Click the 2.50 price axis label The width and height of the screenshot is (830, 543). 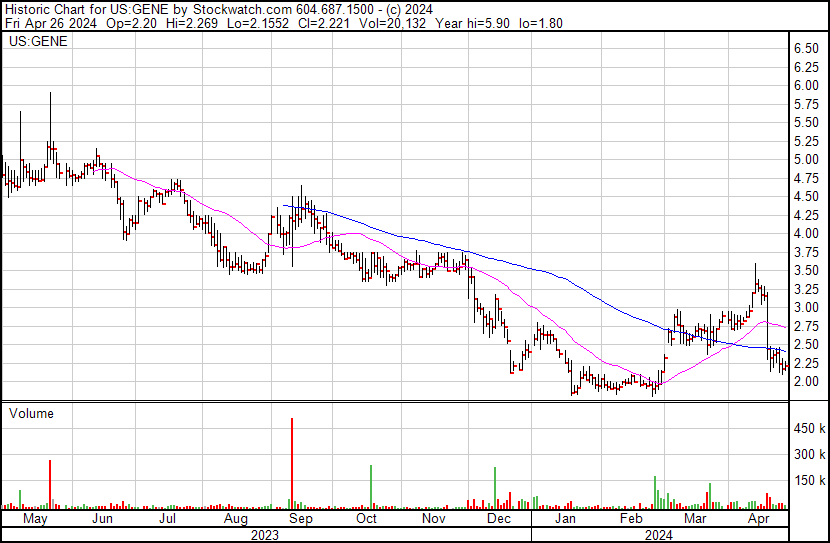pos(806,345)
